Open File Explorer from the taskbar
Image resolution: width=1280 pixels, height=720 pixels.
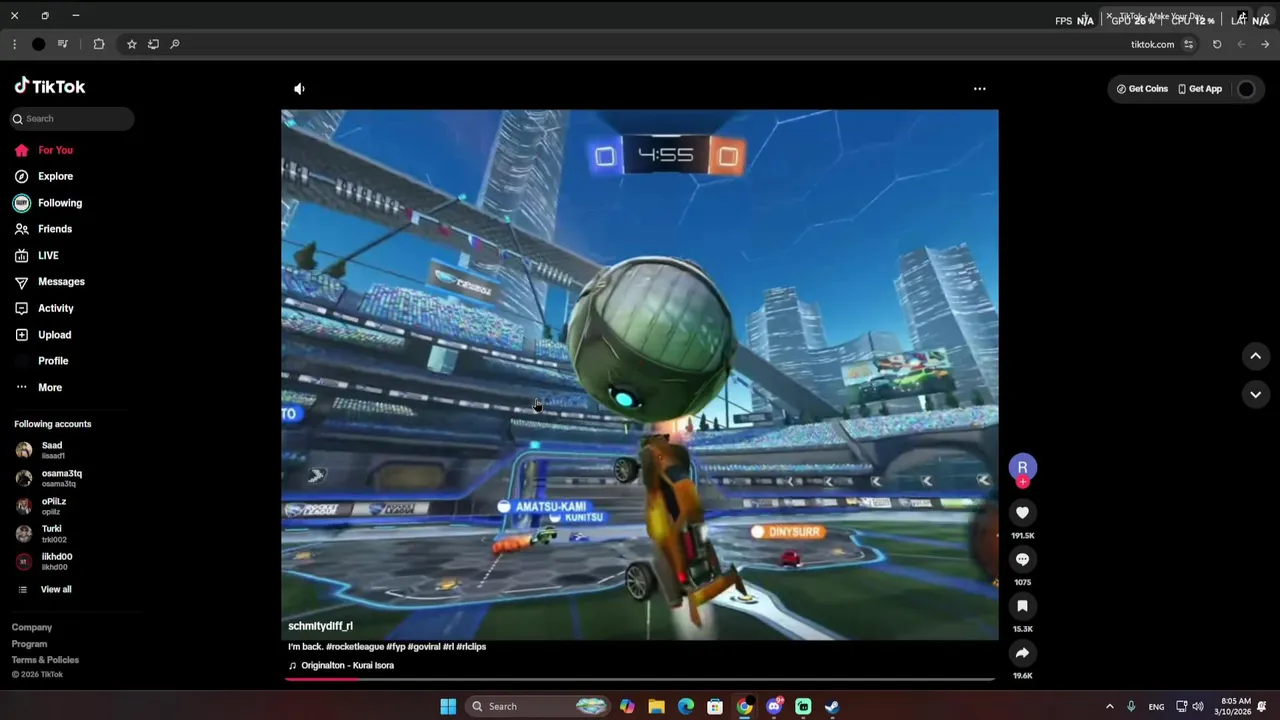pyautogui.click(x=656, y=707)
